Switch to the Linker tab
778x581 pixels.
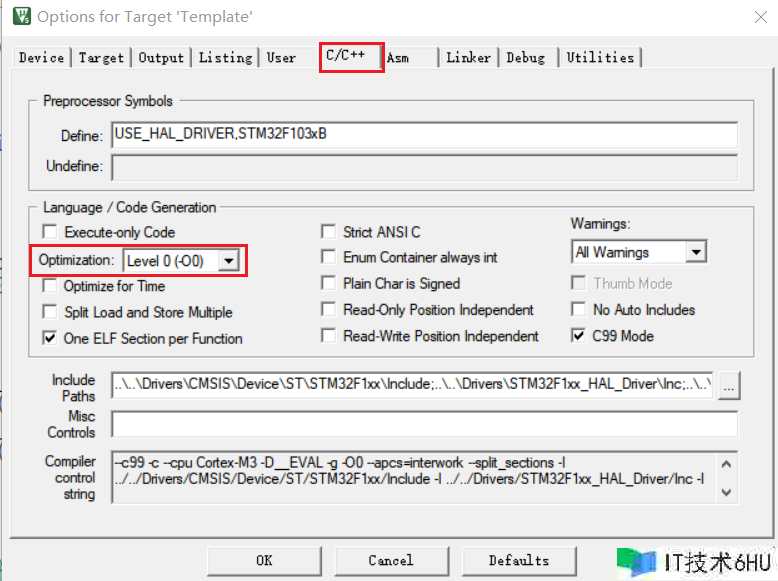(468, 58)
